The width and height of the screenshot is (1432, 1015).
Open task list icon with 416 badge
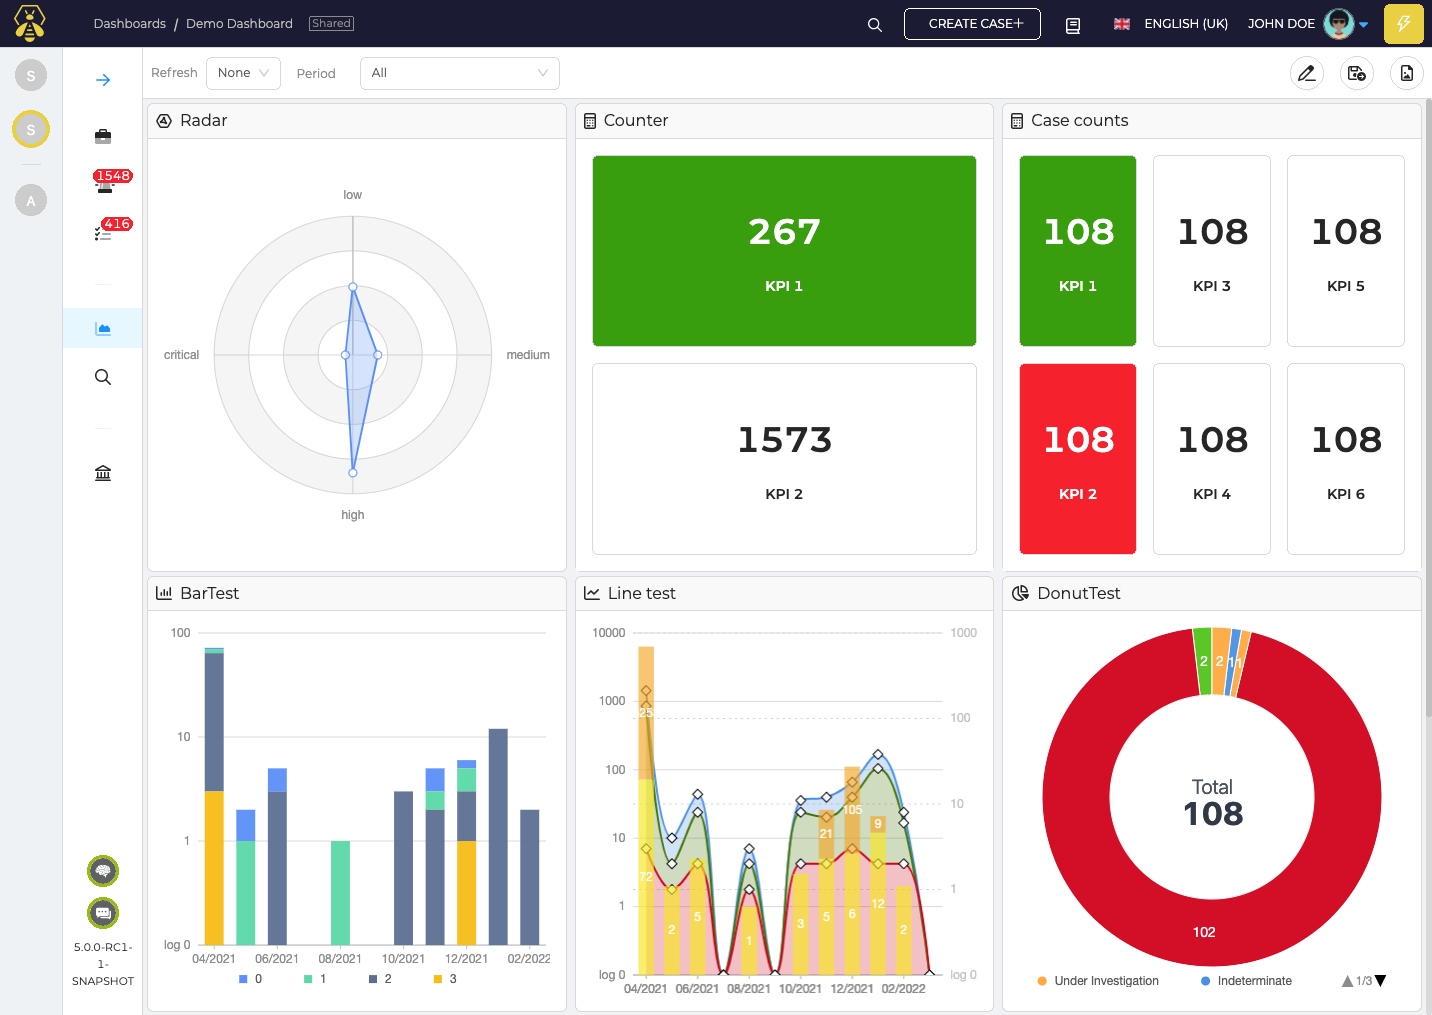coord(103,232)
